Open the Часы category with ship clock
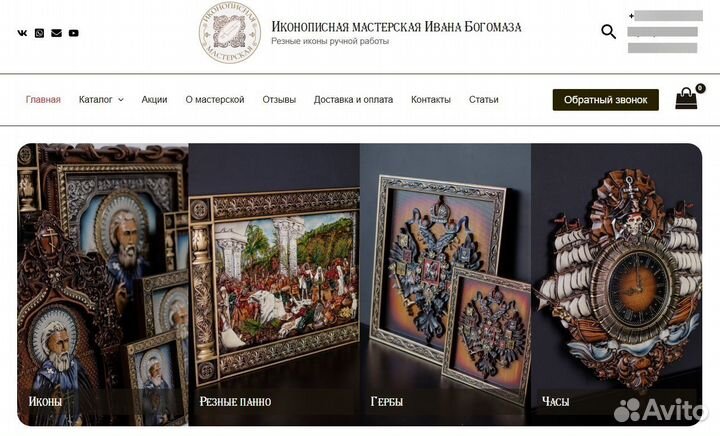This screenshot has width=720, height=436. (x=616, y=285)
